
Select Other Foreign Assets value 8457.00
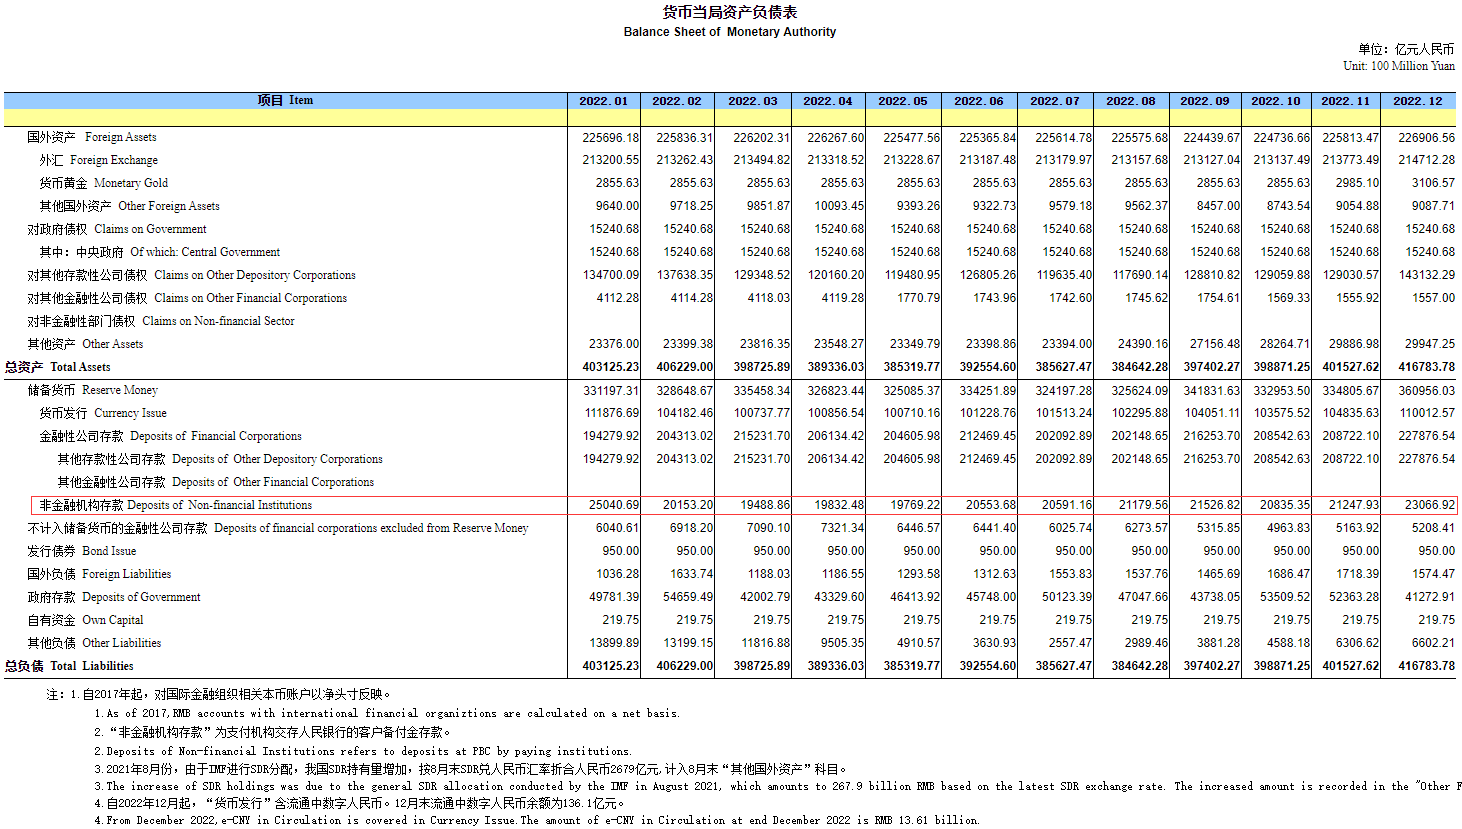coord(1218,207)
